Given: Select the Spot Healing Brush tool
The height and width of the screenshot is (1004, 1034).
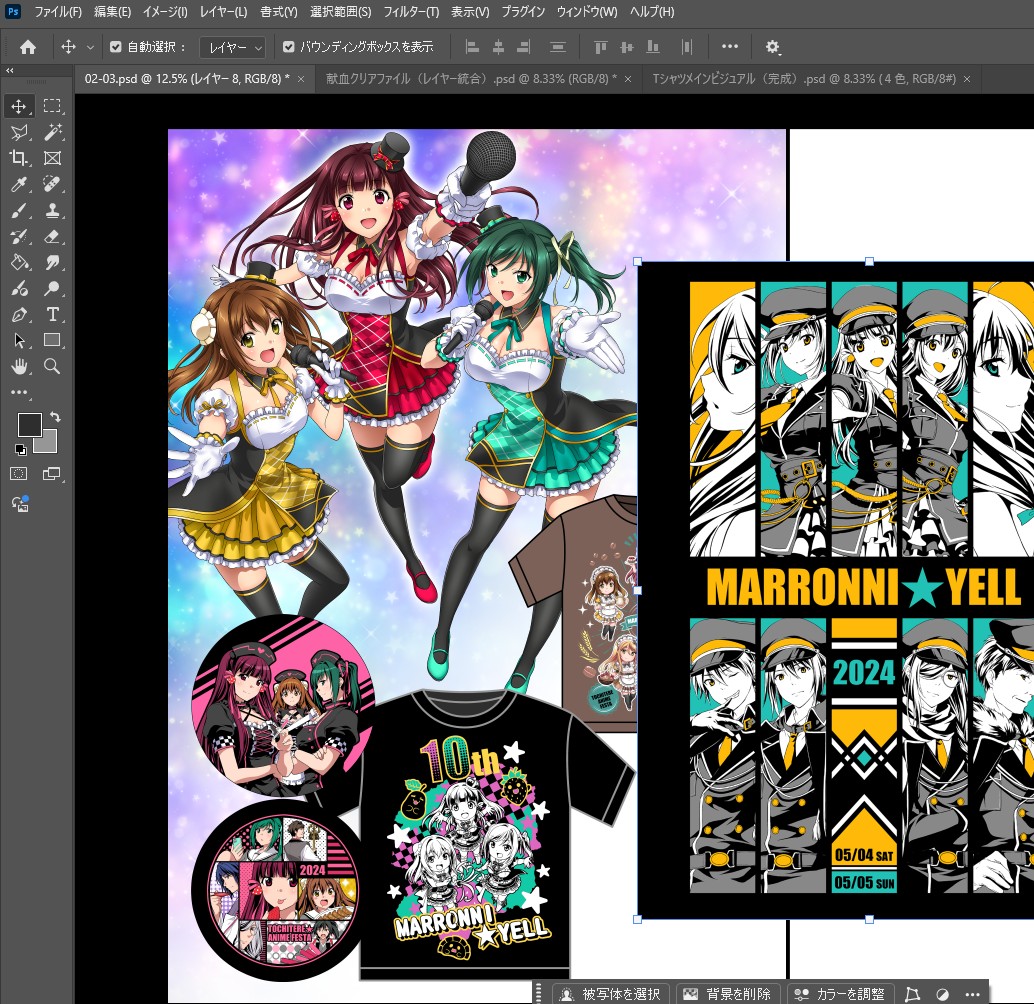Looking at the screenshot, I should pos(52,184).
